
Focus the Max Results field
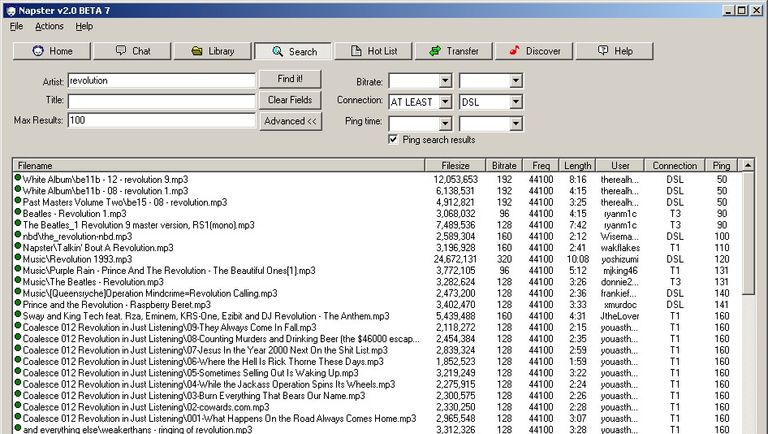tap(162, 121)
